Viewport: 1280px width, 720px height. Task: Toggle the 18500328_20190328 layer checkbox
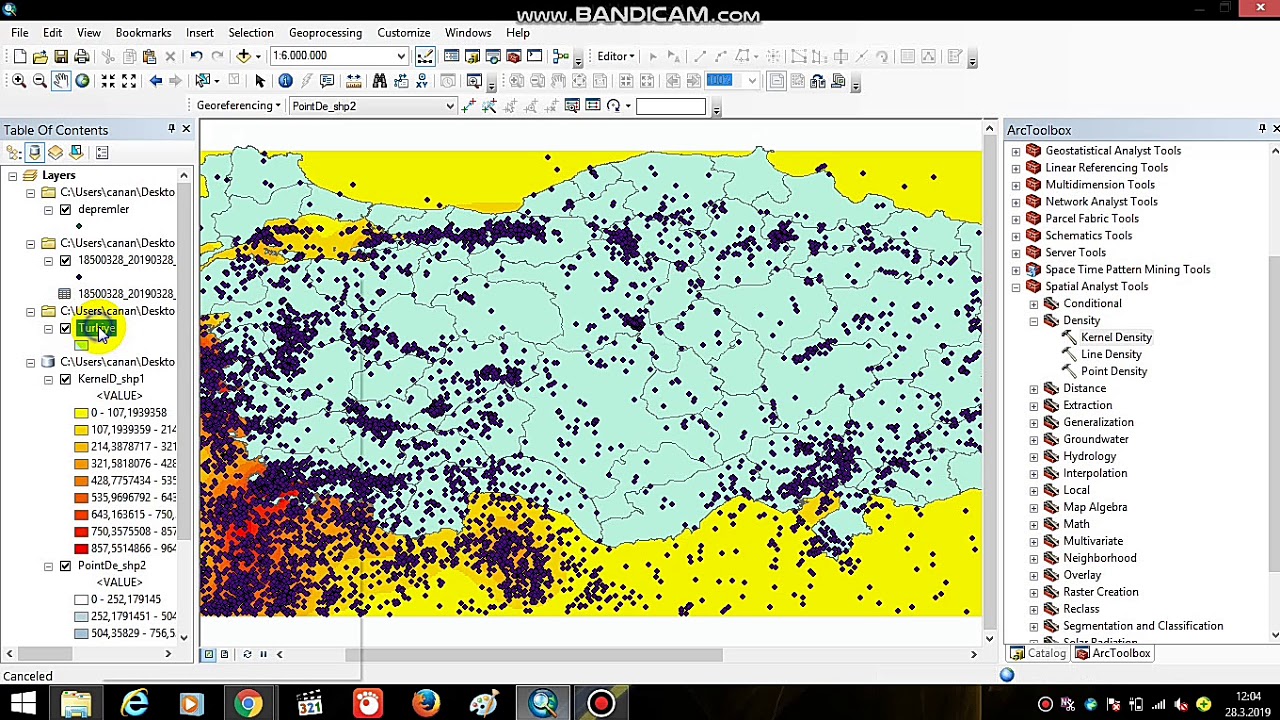point(65,260)
